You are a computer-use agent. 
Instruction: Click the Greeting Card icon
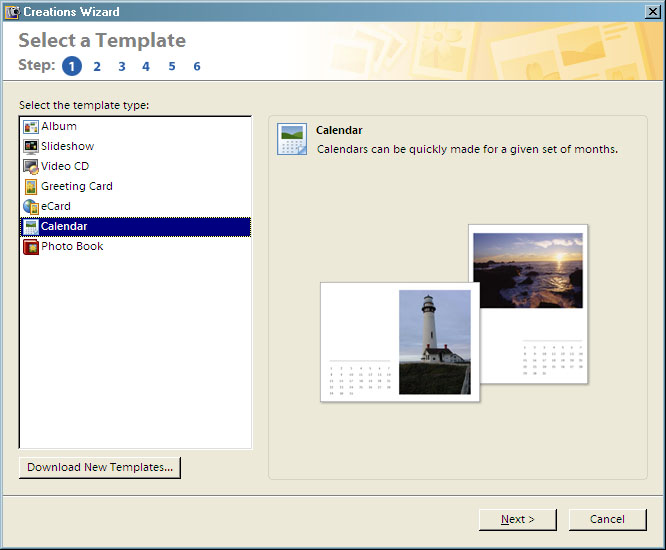[x=31, y=187]
